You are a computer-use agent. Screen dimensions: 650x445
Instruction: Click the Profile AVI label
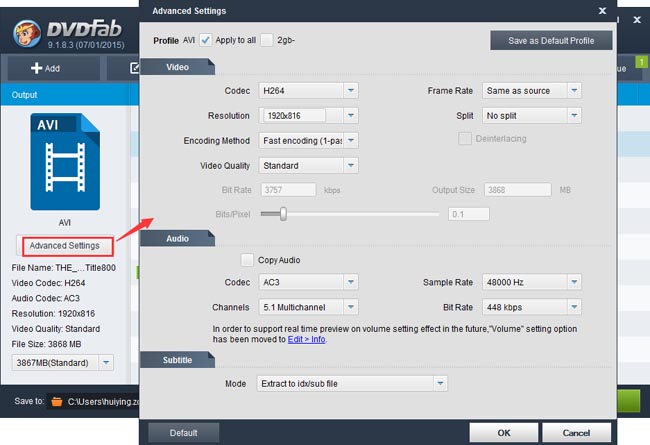tap(174, 40)
